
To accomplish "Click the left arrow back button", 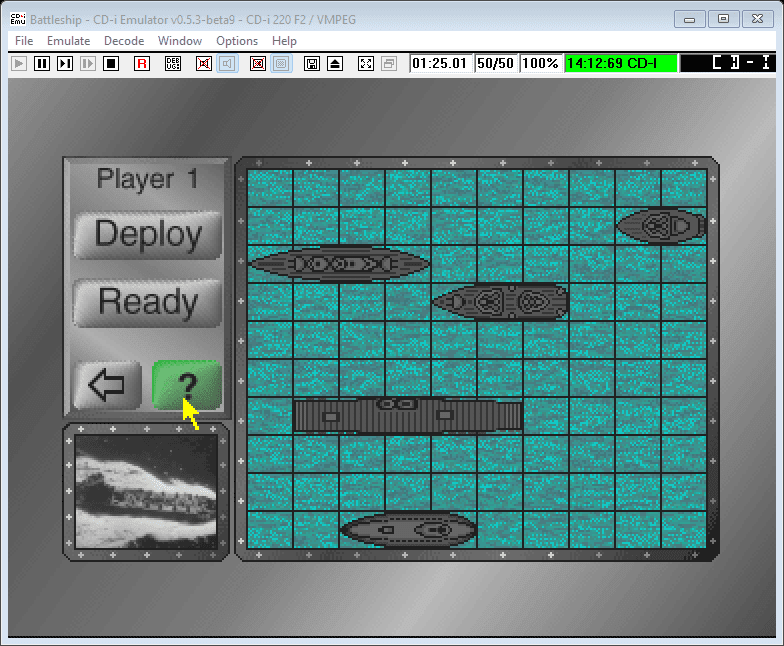I will 107,385.
